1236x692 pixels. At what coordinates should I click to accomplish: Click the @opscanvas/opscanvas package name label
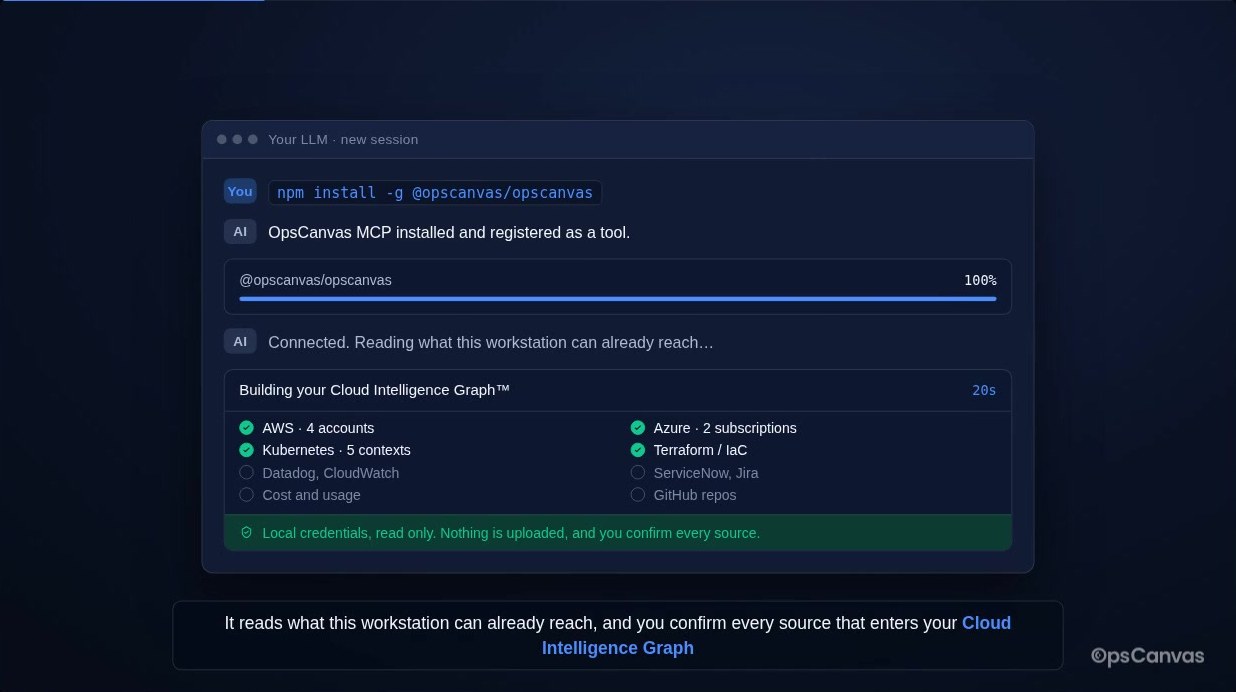tap(315, 280)
